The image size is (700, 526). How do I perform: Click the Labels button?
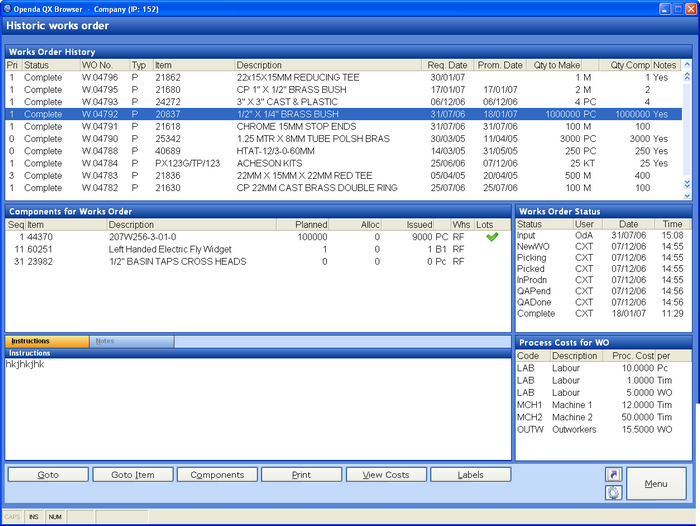click(x=471, y=475)
